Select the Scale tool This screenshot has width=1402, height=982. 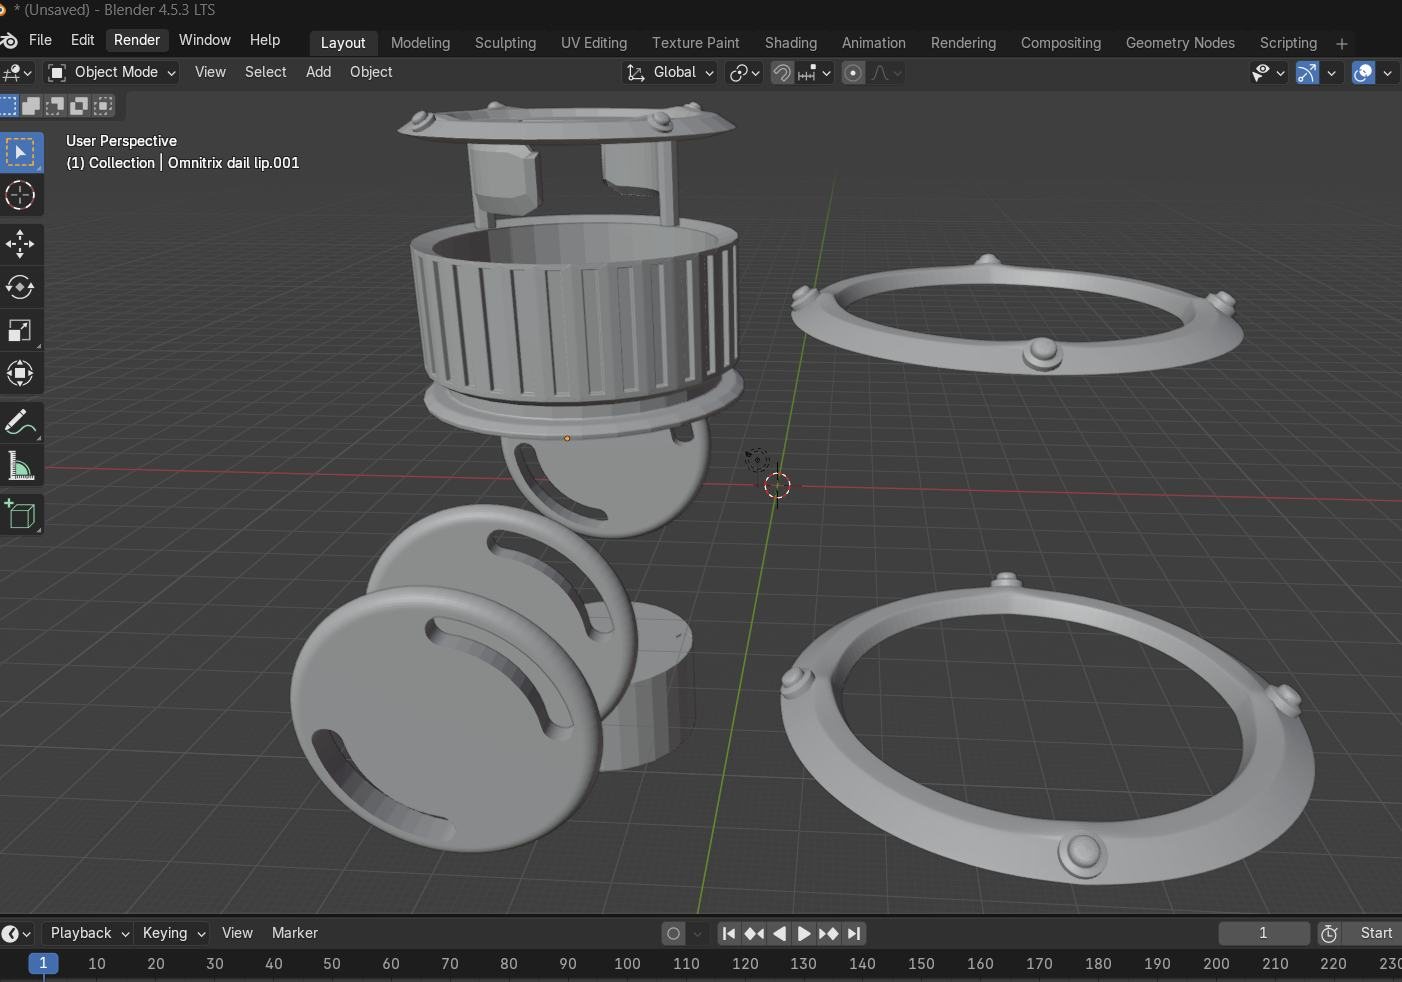[20, 330]
